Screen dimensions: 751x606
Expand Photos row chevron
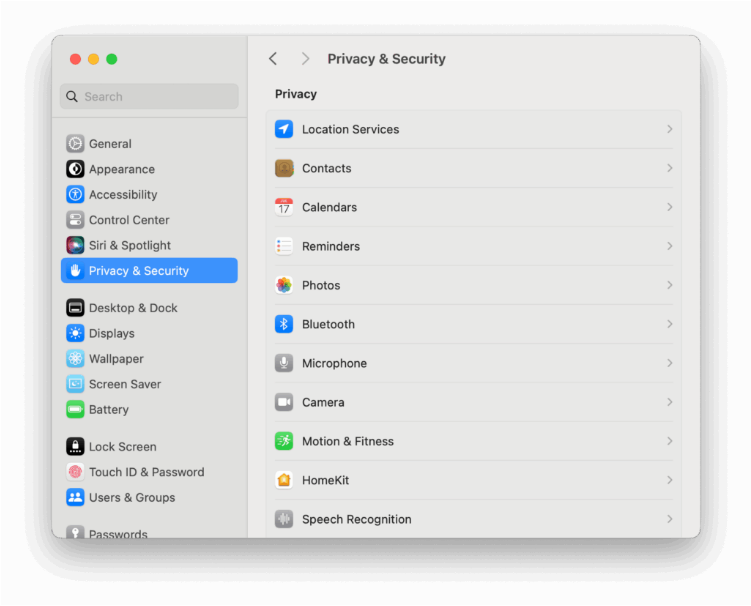click(x=670, y=286)
